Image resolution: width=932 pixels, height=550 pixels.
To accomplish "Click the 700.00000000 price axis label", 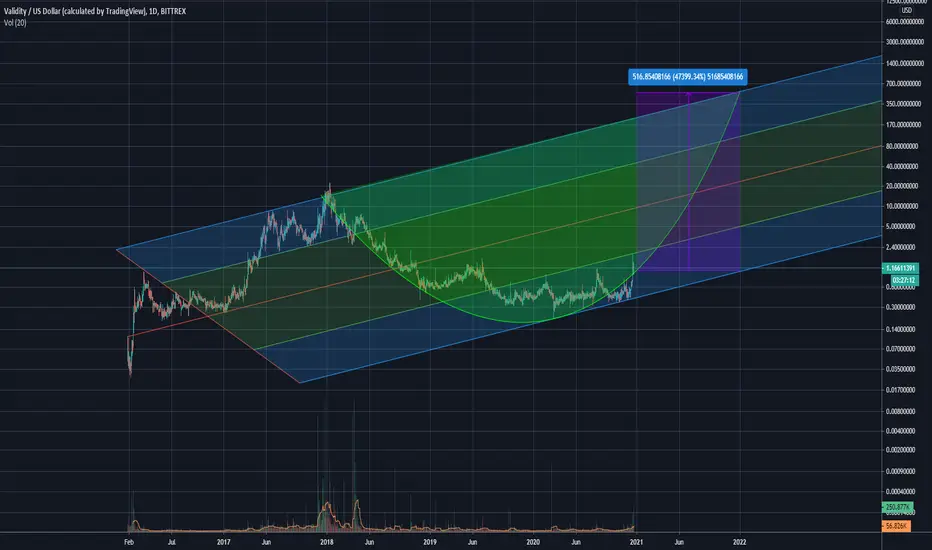I will click(903, 84).
